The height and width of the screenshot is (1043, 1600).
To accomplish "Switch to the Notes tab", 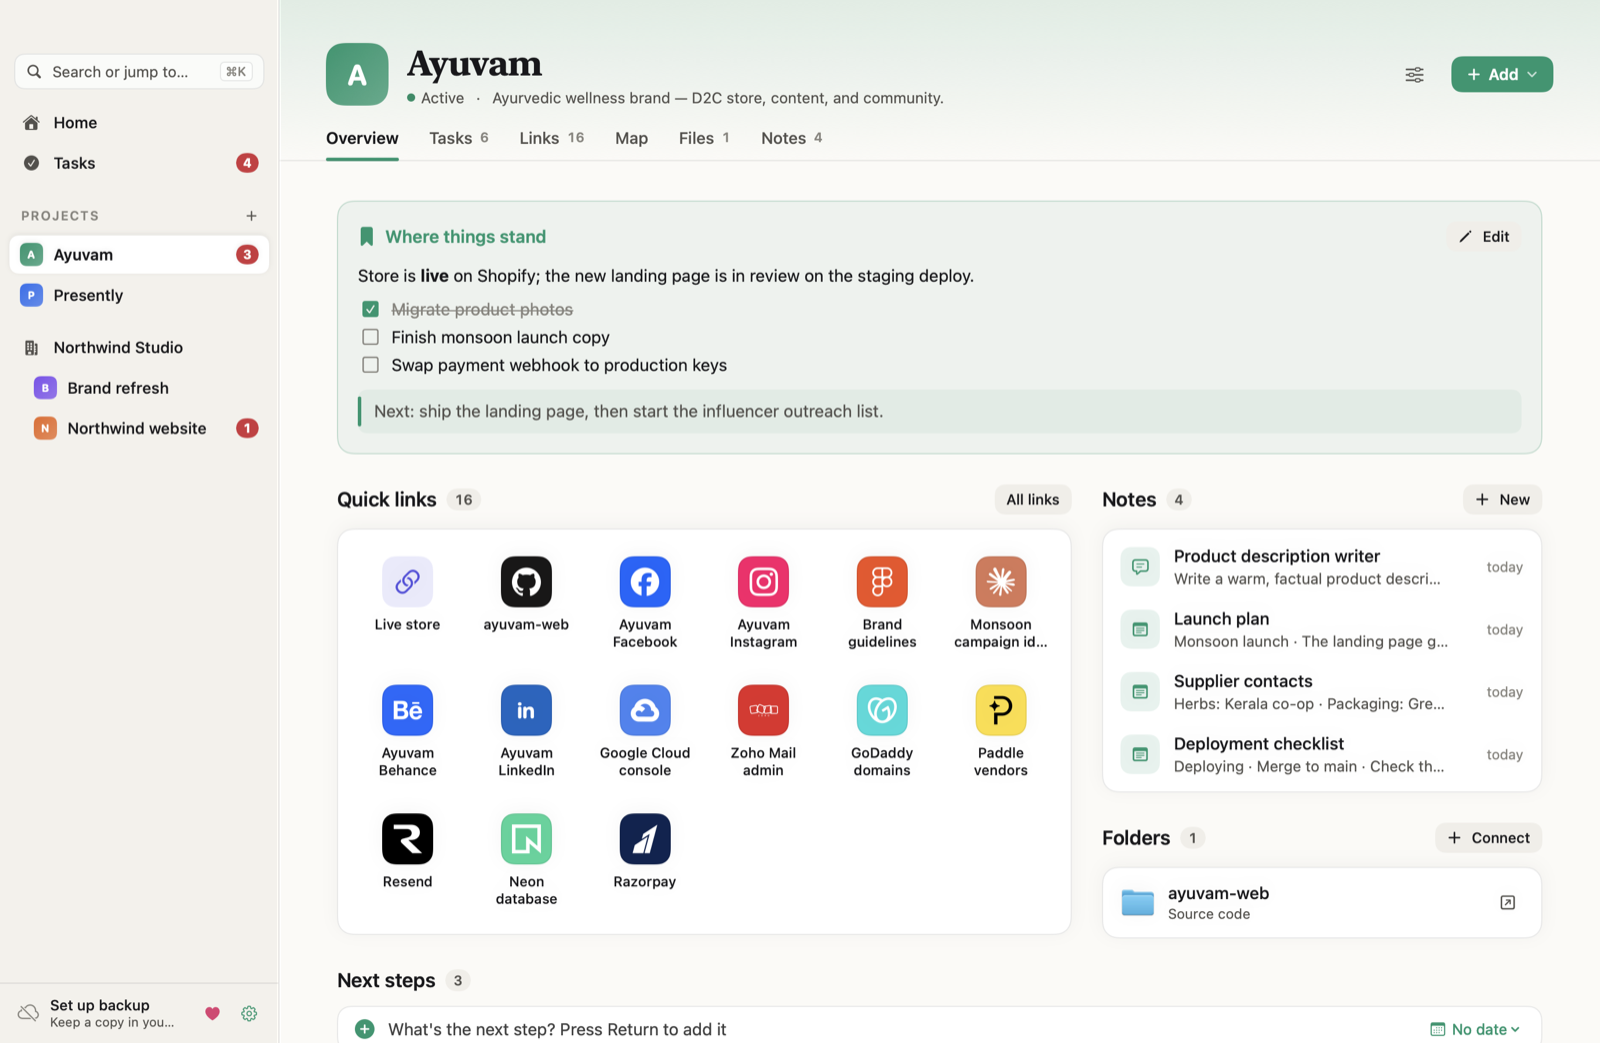I will [791, 138].
